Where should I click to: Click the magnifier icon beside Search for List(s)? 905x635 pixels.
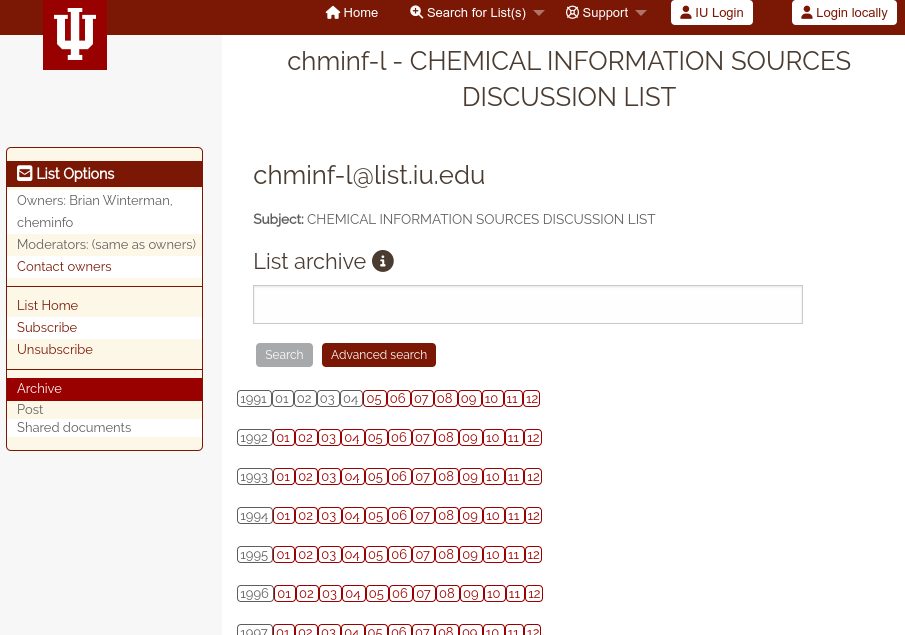(416, 12)
